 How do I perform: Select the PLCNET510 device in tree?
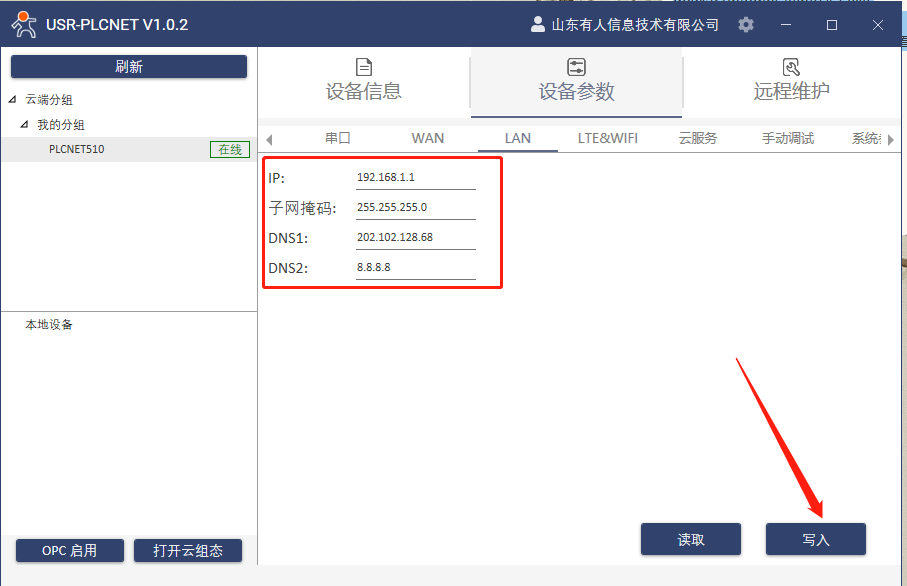click(77, 150)
